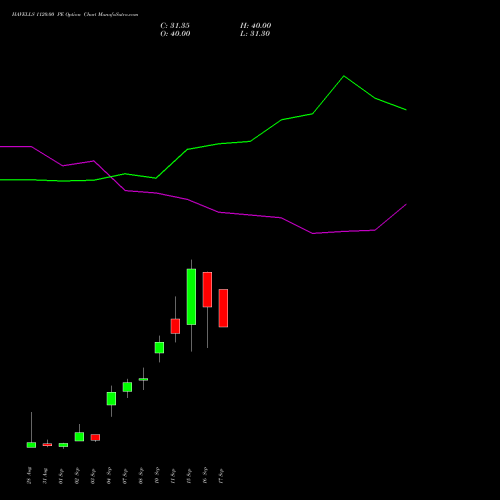Screen dimensions: 500x500
Task: Click the 17 Sep date label
Action: click(x=221, y=475)
